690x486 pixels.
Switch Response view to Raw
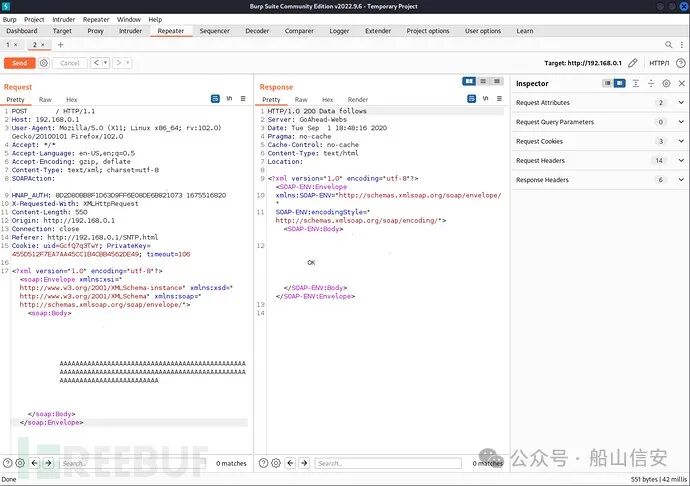pos(301,99)
